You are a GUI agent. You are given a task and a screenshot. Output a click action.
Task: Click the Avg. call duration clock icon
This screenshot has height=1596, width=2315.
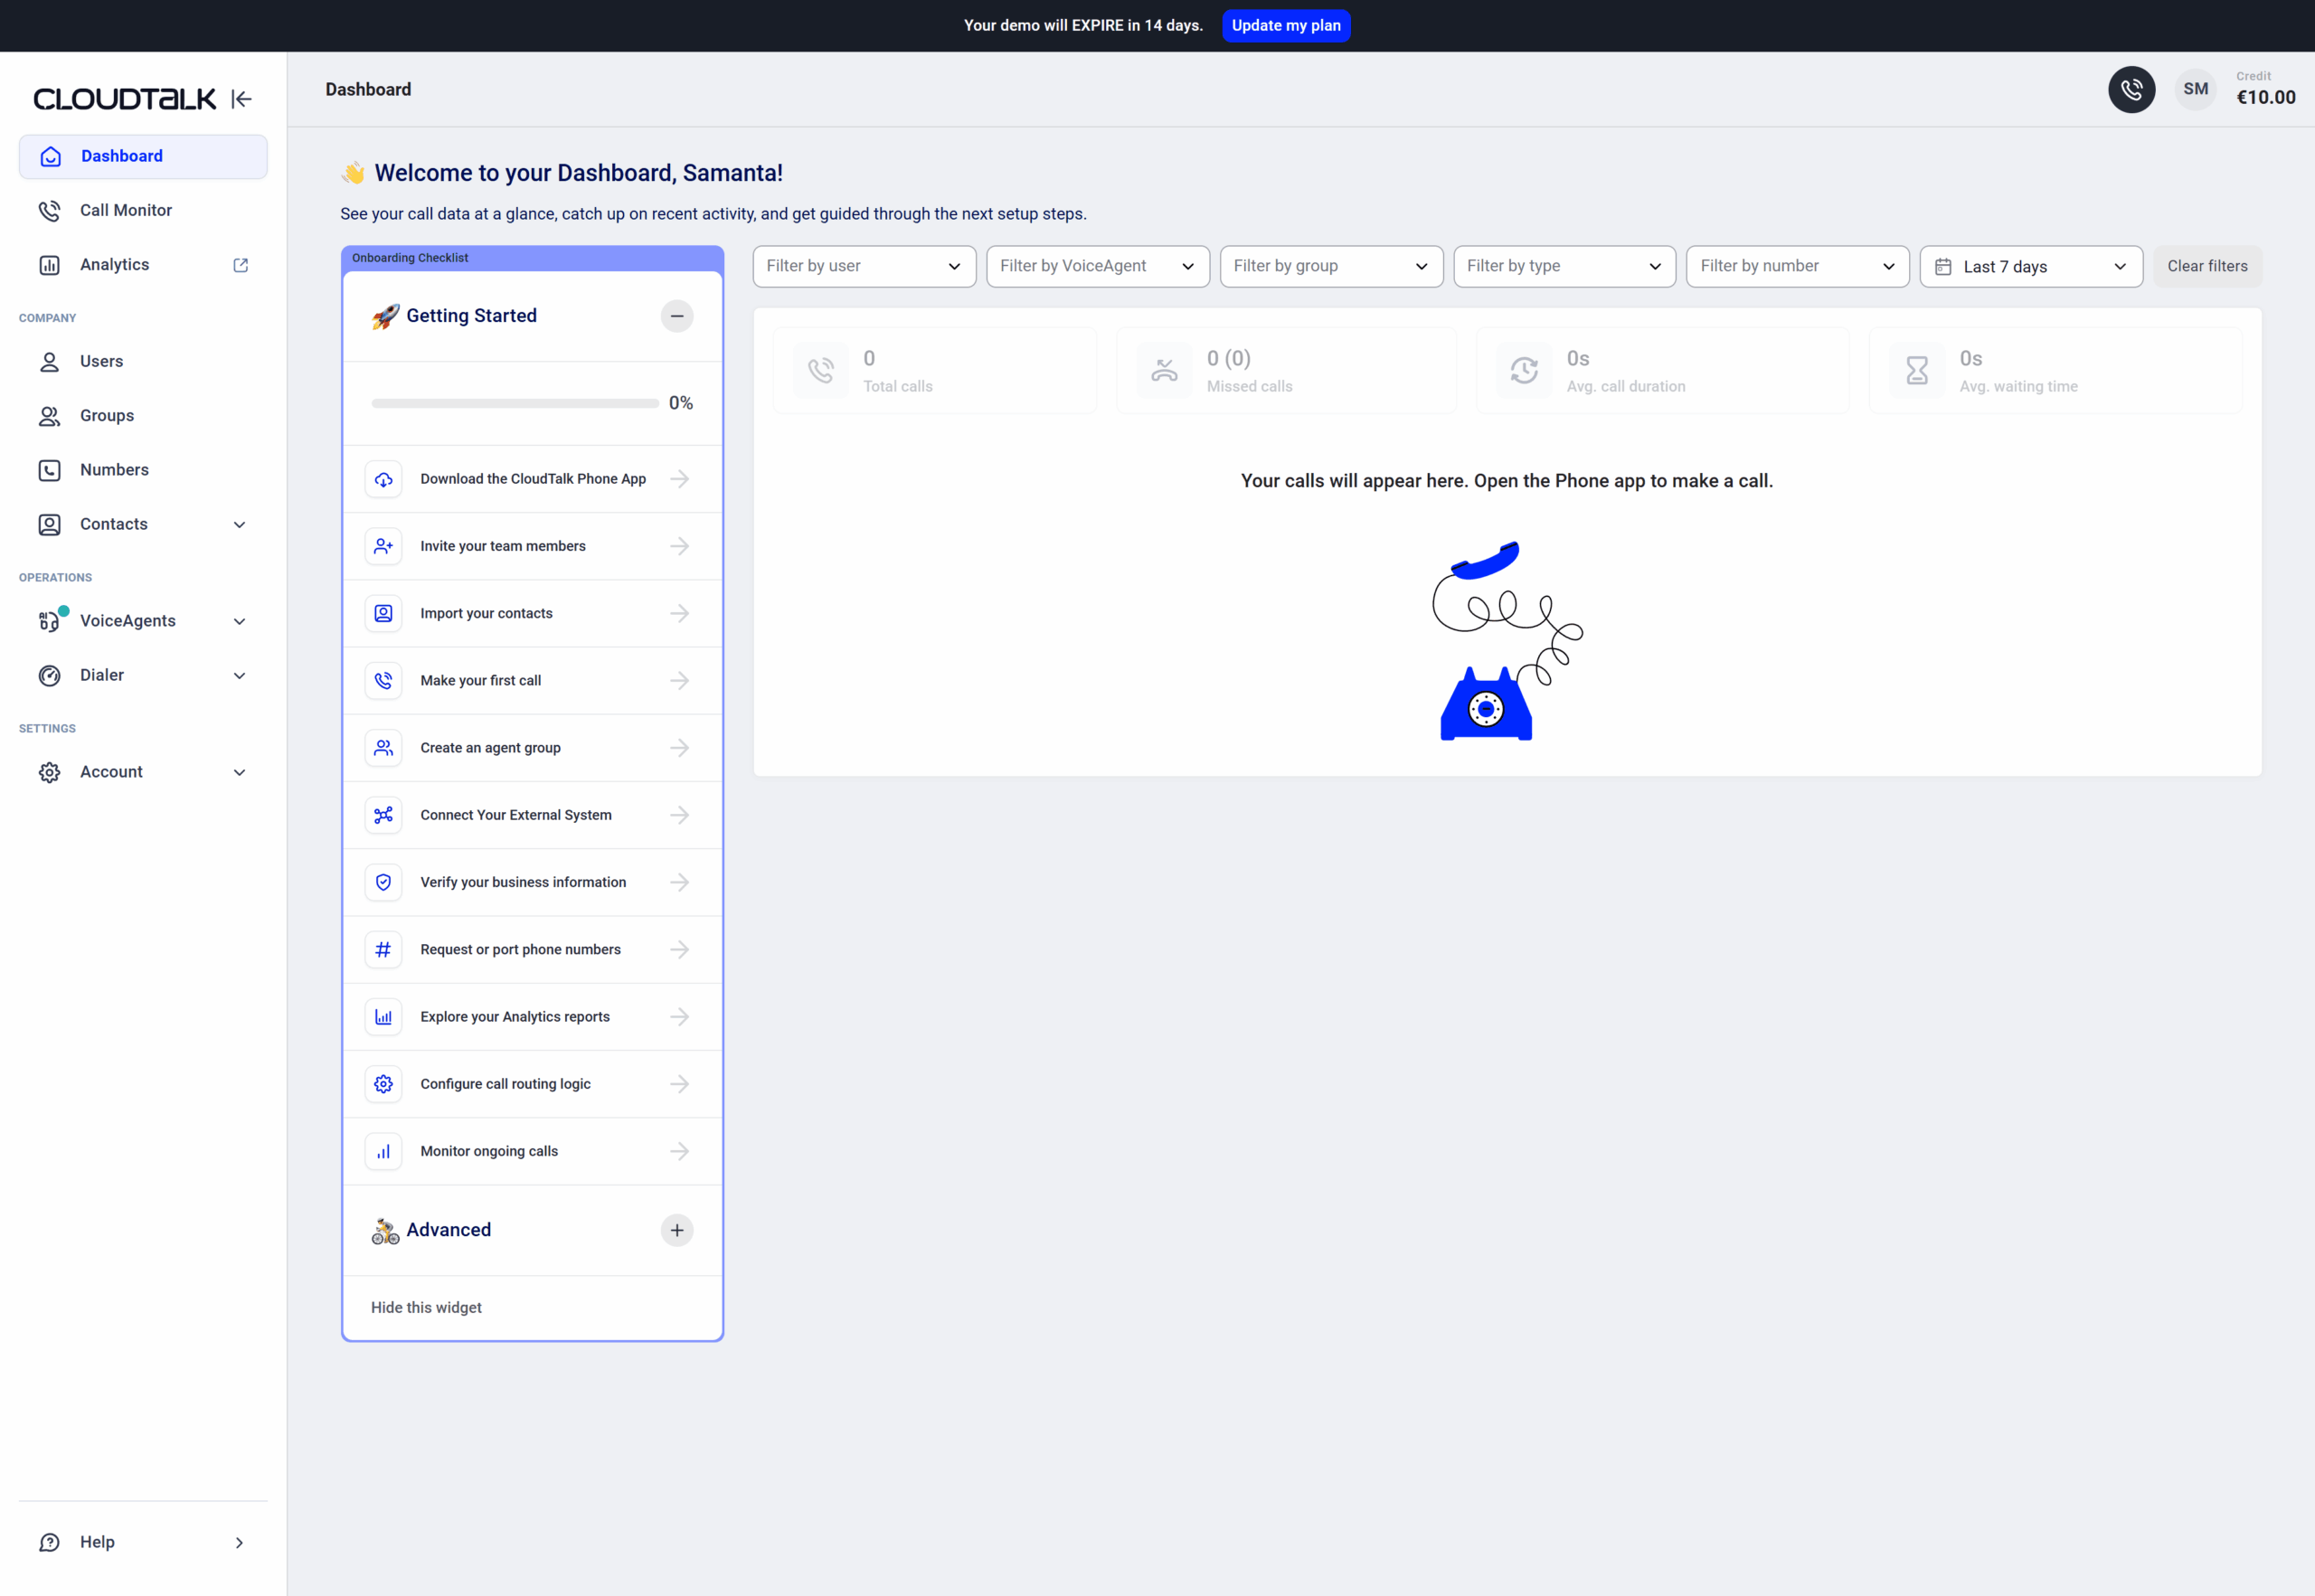tap(1524, 371)
